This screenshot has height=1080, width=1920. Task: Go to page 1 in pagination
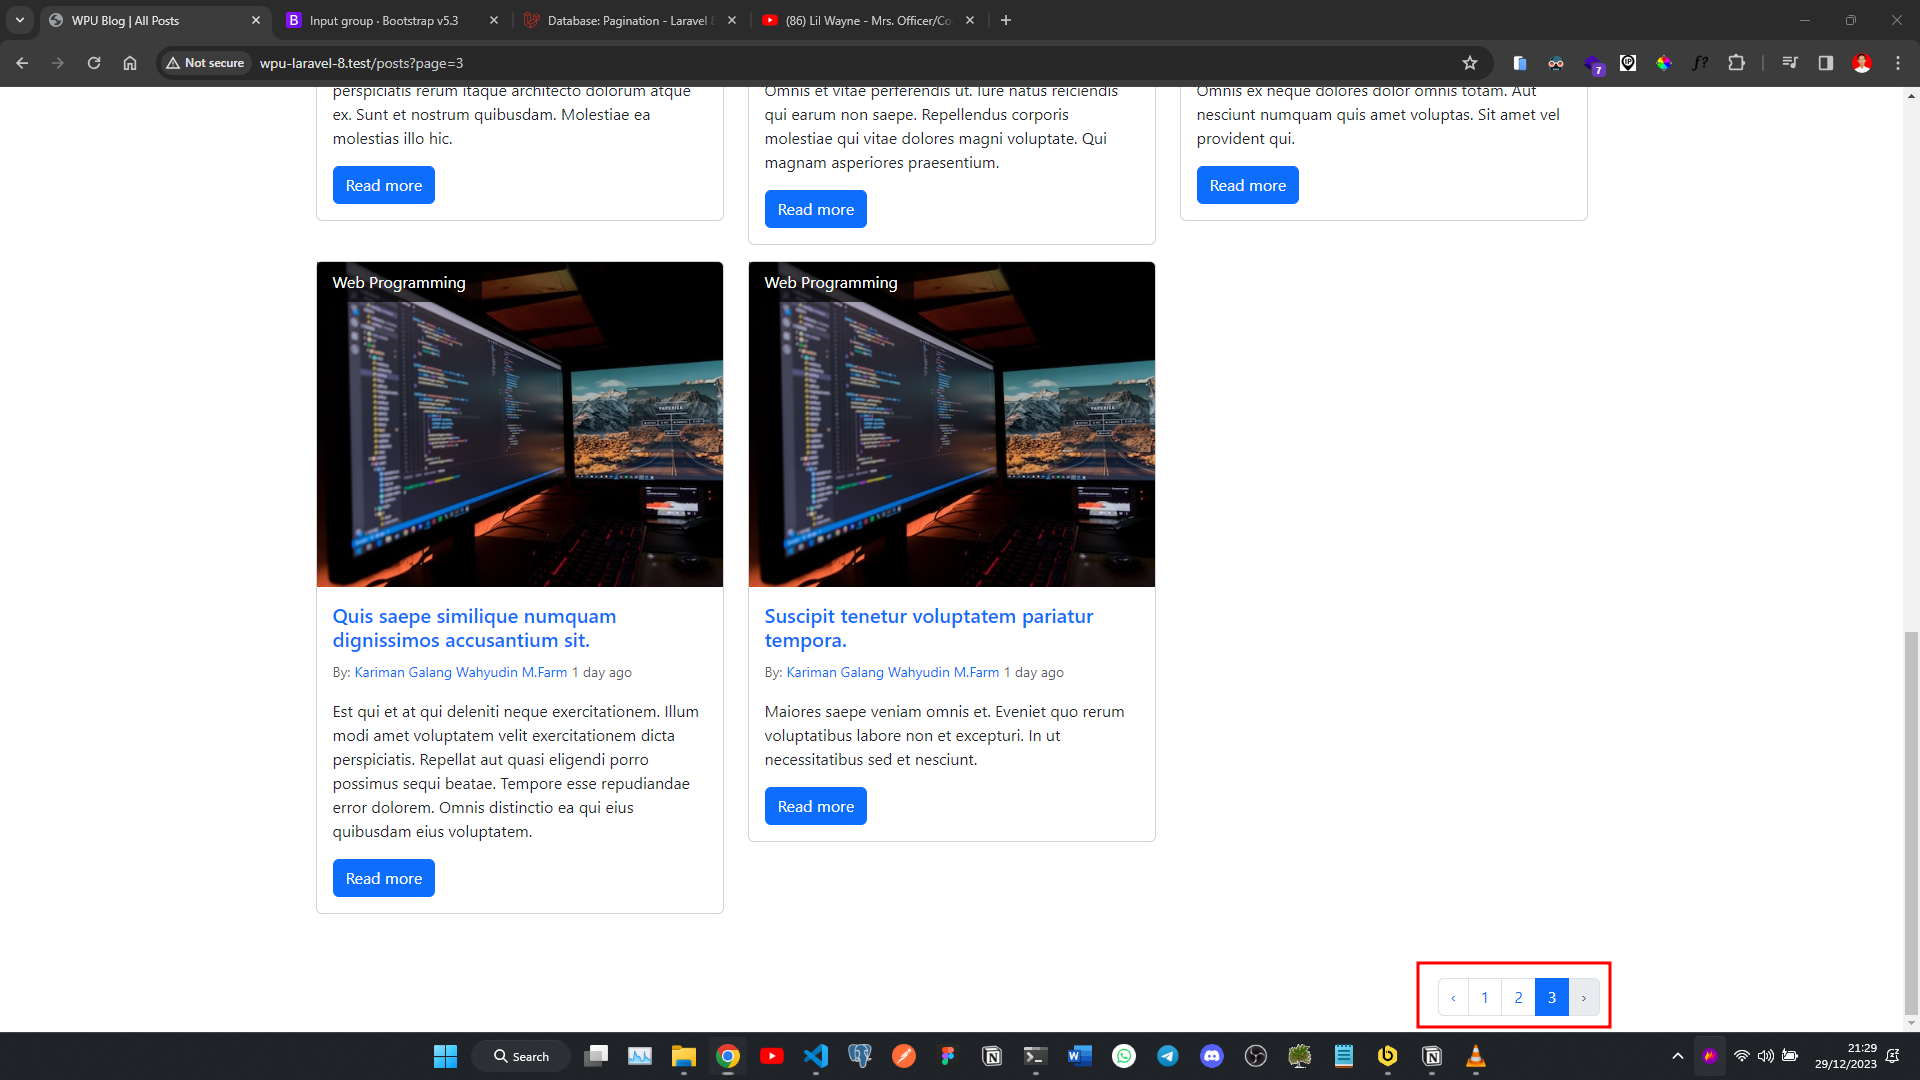point(1484,997)
